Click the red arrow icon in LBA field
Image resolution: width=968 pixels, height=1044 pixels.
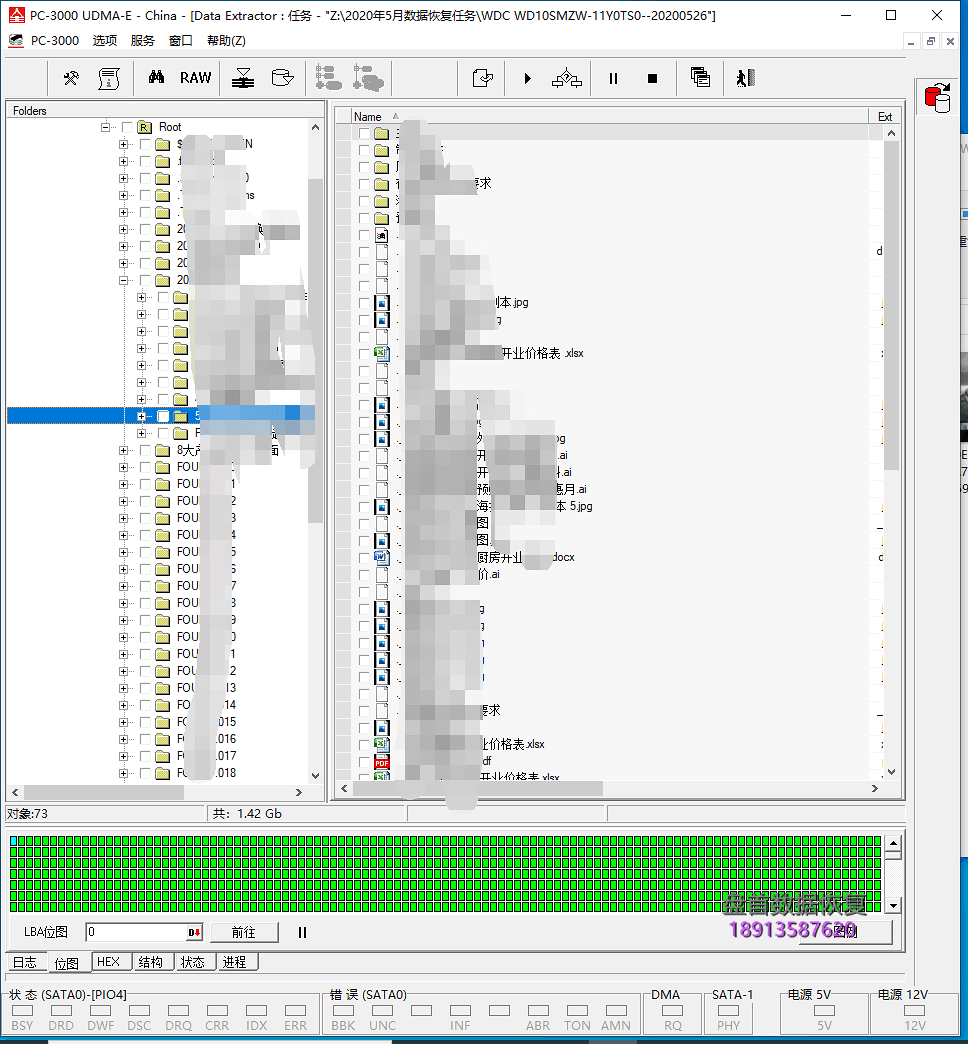194,932
